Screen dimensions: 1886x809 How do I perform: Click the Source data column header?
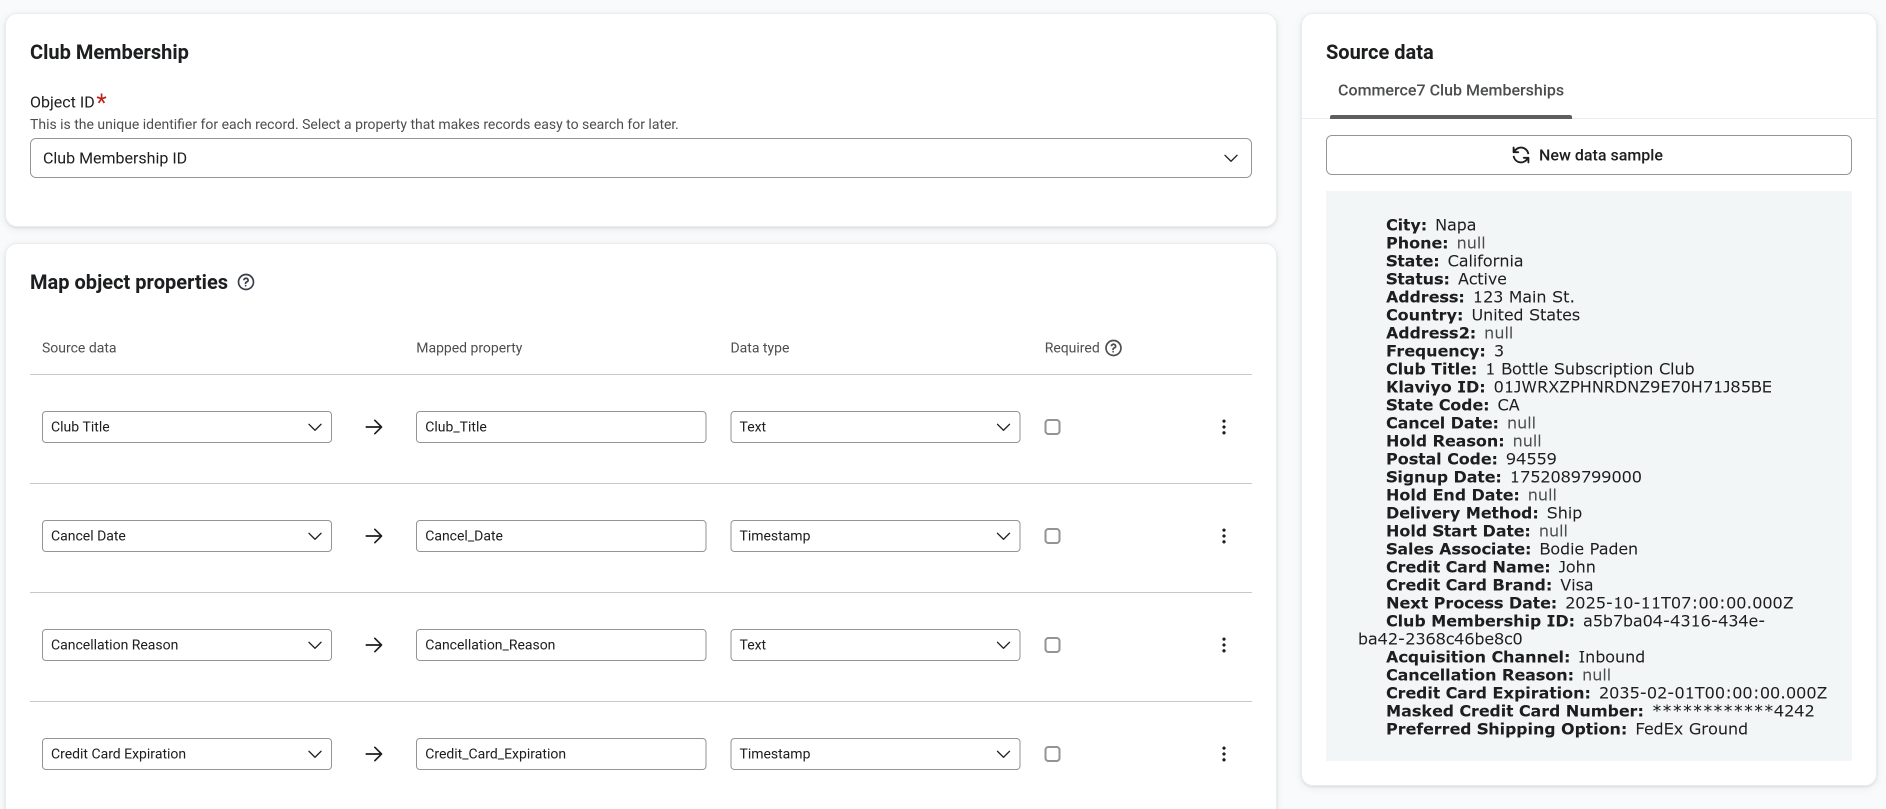click(79, 348)
